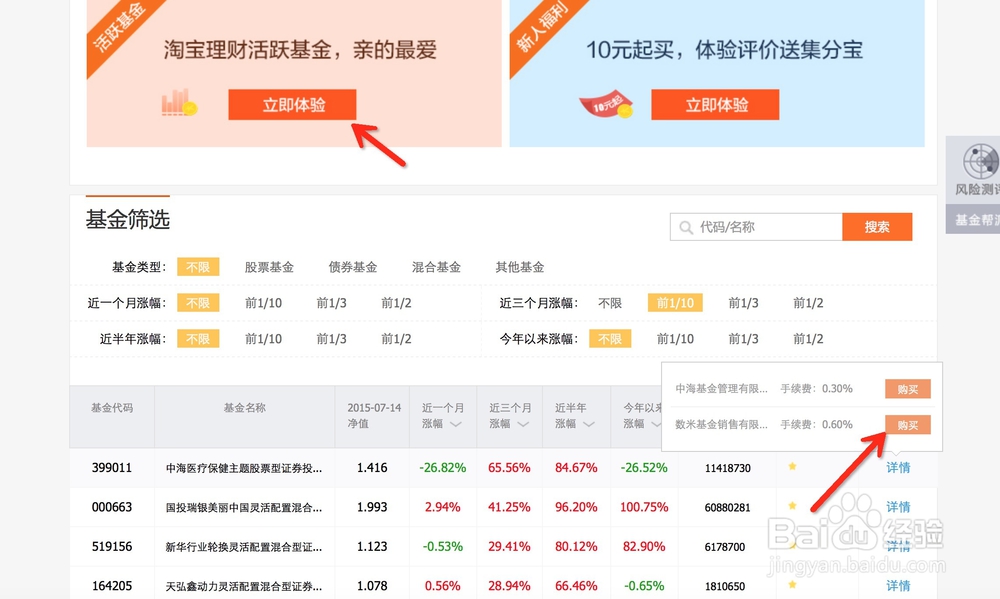The width and height of the screenshot is (1000, 599).
Task: Sort by 近一个月涨幅 column arrow
Action: pyautogui.click(x=455, y=424)
